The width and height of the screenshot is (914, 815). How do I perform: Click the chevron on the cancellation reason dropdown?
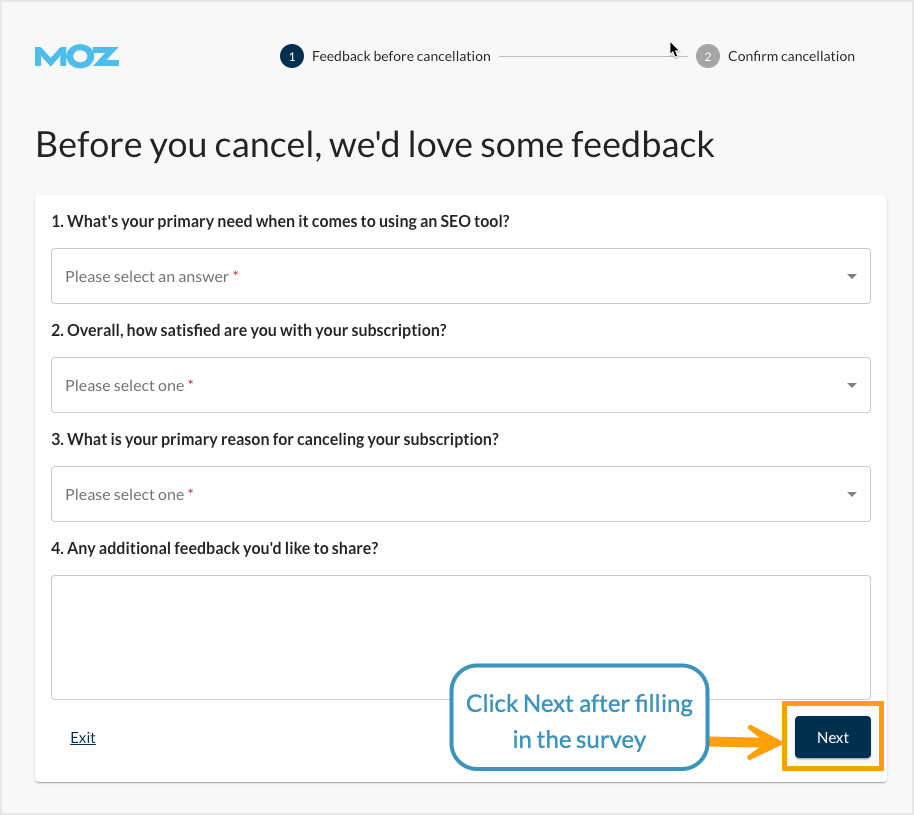pyautogui.click(x=851, y=494)
